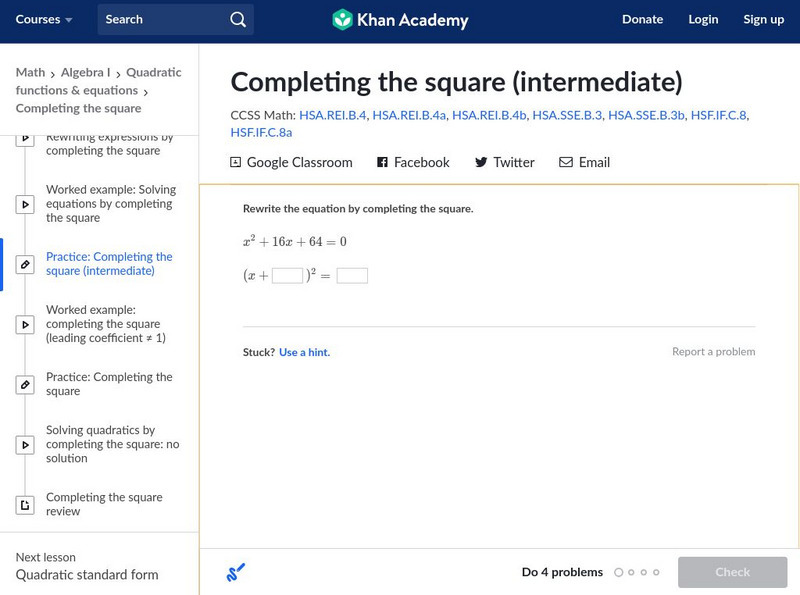Open Solving quadratics: no solution lesson
The image size is (800, 595).
[112, 444]
